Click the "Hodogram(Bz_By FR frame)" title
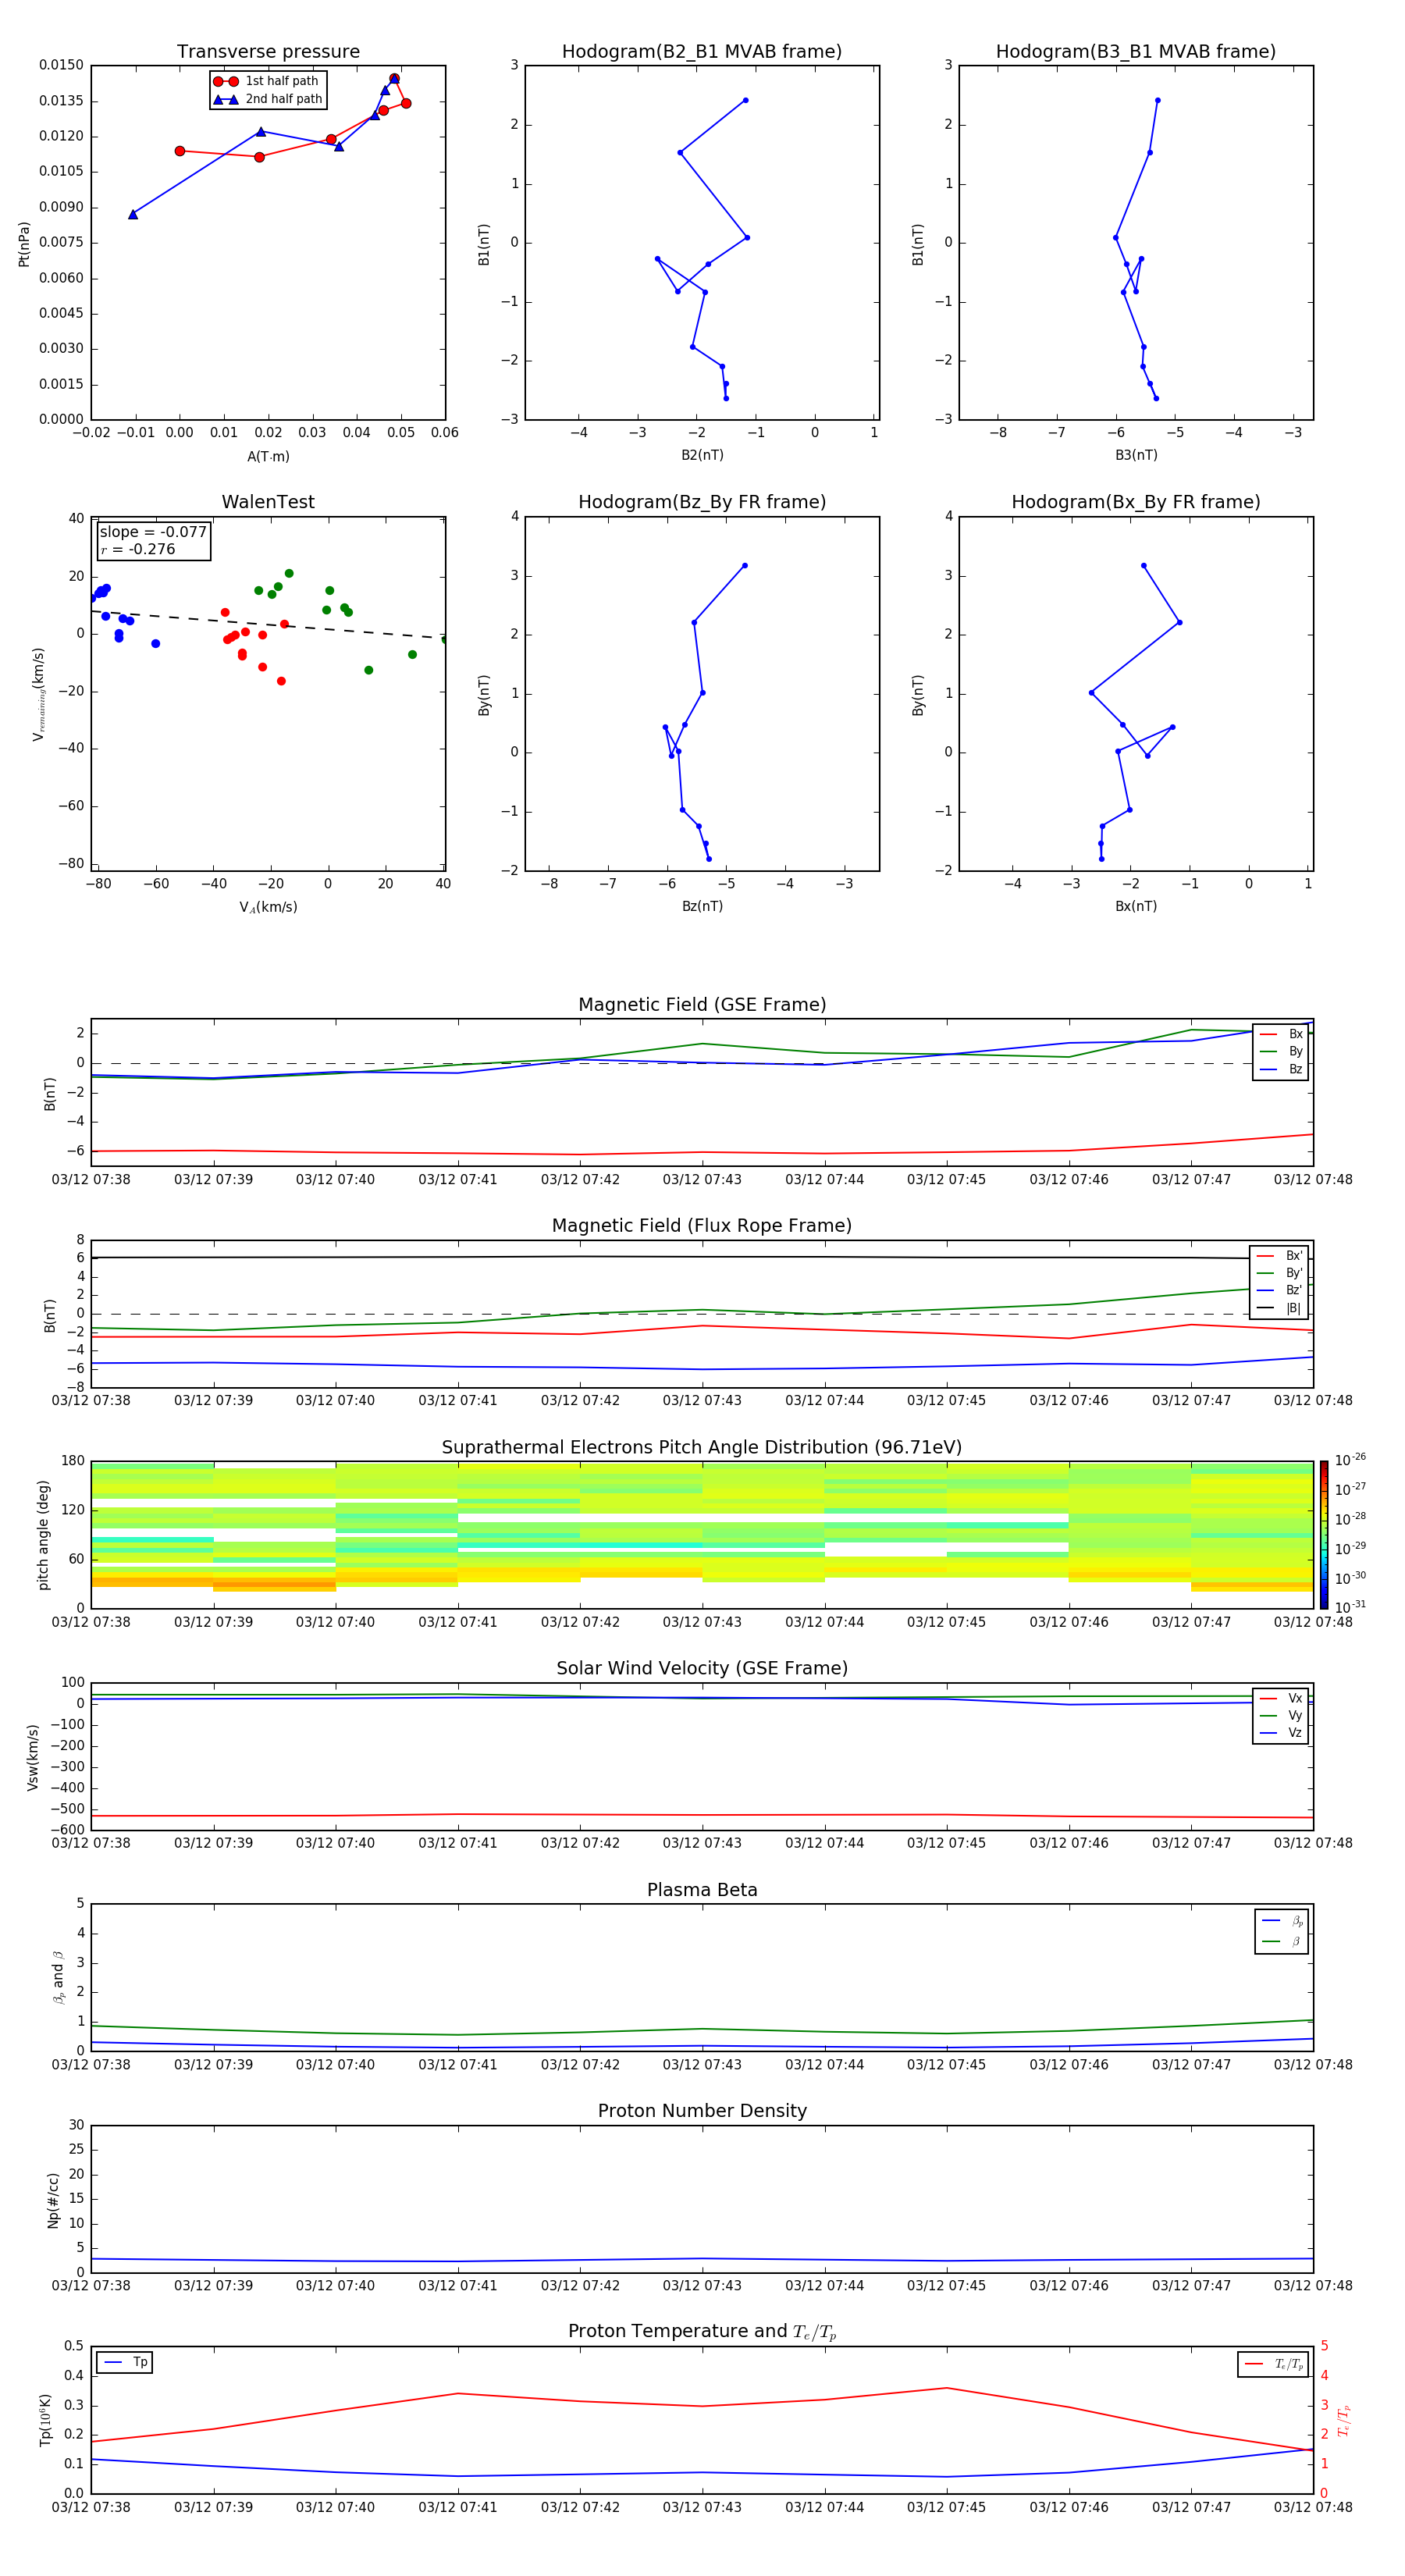Image resolution: width=1405 pixels, height=2576 pixels. tap(702, 502)
